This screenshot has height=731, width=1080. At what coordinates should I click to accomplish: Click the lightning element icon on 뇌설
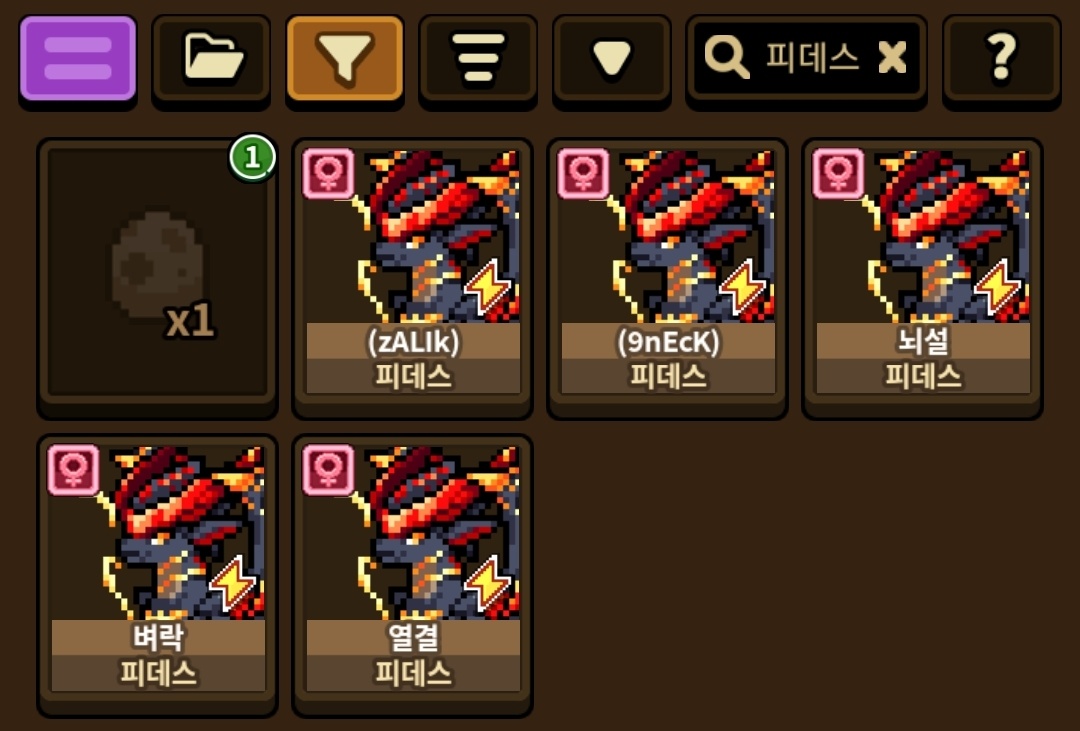point(997,286)
